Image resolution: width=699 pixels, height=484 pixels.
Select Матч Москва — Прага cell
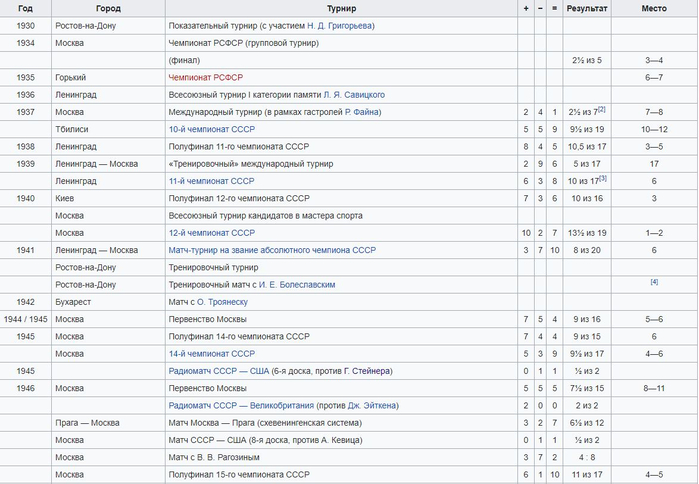(x=341, y=423)
